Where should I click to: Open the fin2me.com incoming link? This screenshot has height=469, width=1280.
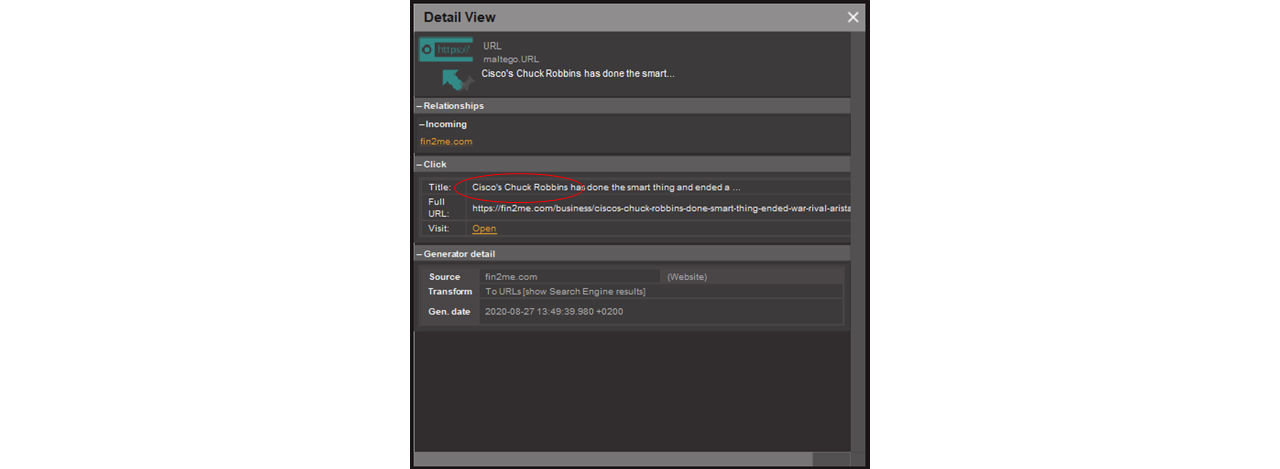[x=446, y=141]
